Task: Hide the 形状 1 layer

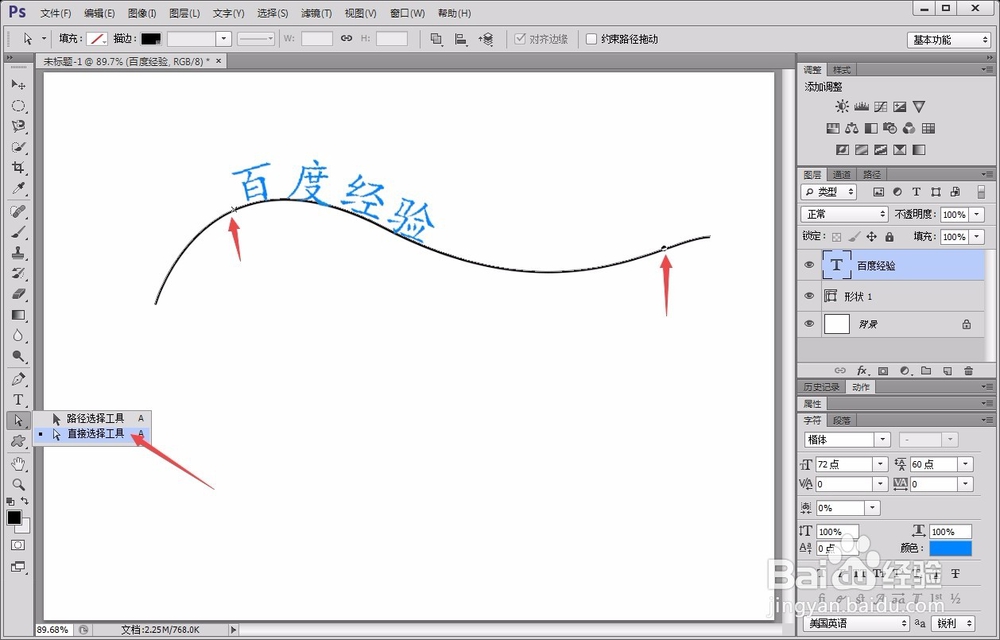Action: click(x=809, y=296)
